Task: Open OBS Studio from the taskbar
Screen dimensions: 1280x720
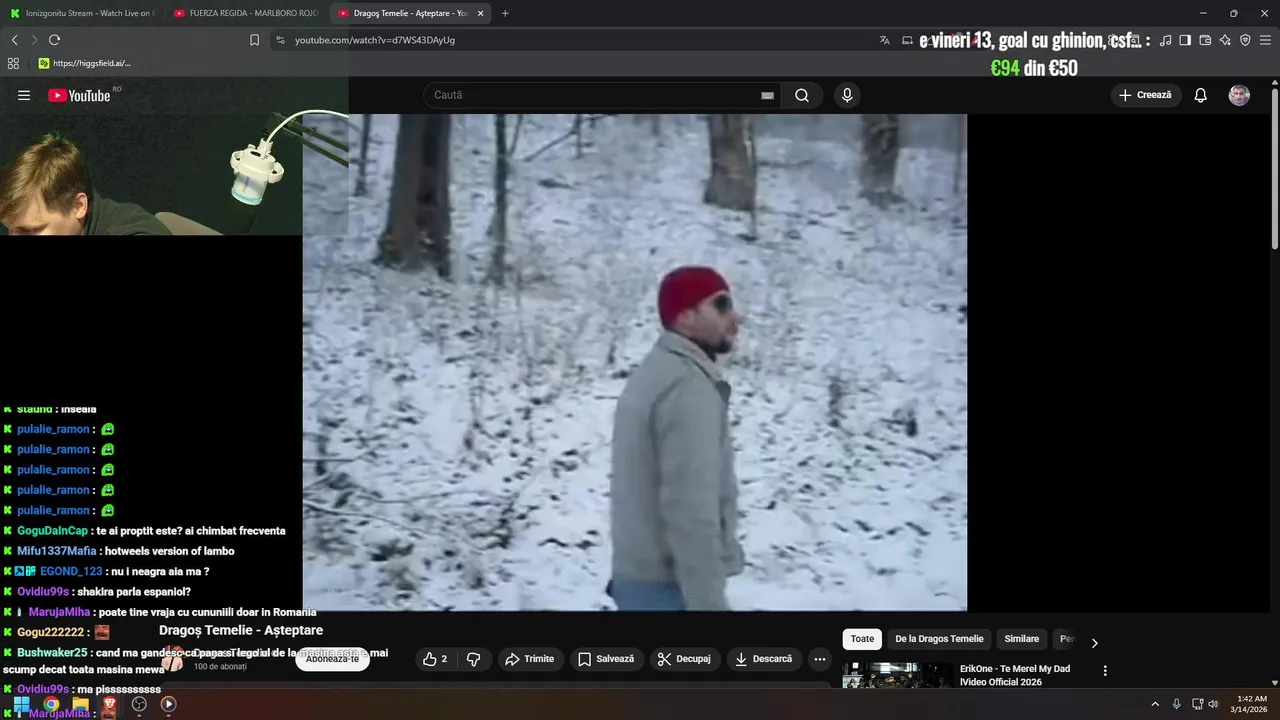Action: pos(139,704)
